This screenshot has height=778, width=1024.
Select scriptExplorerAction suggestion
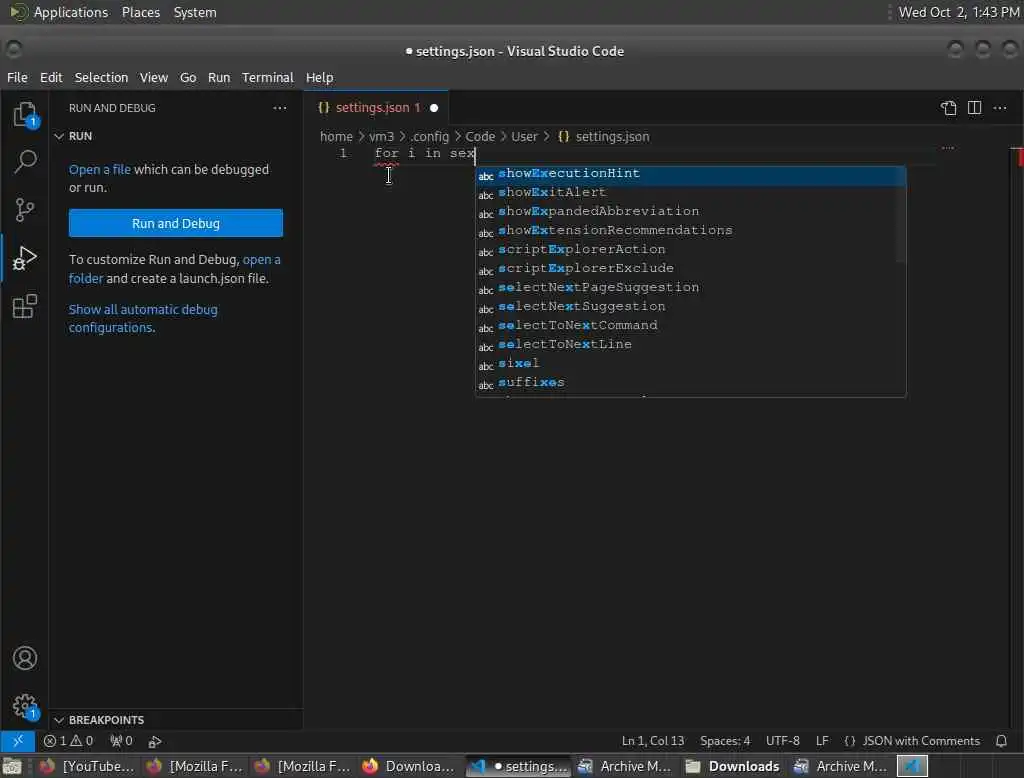point(690,250)
